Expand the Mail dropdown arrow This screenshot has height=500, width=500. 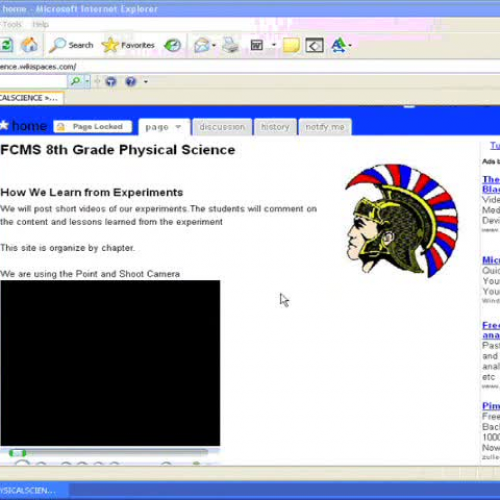[214, 45]
